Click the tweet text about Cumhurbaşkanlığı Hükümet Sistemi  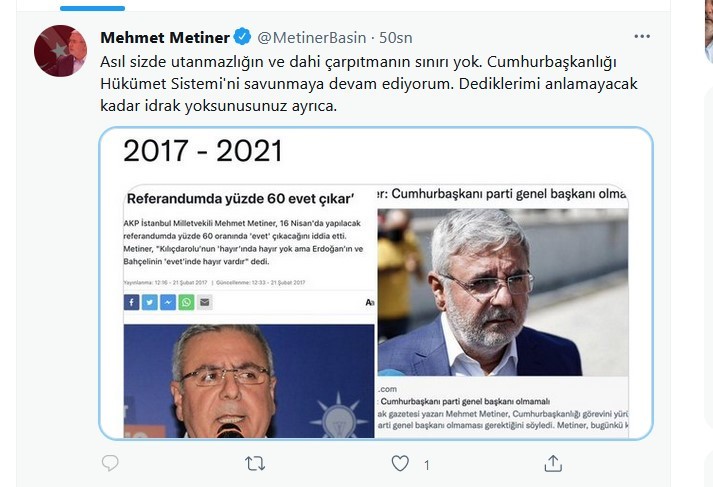click(x=368, y=84)
